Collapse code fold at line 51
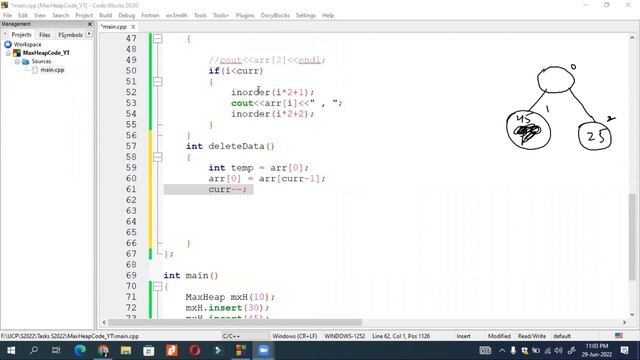The image size is (640, 360). 158,82
